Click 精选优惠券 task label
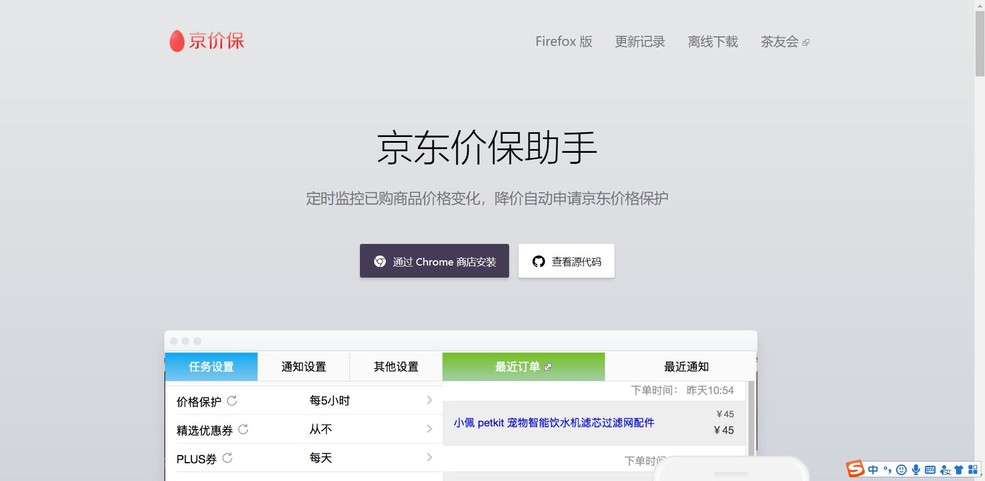985x481 pixels. [x=204, y=430]
